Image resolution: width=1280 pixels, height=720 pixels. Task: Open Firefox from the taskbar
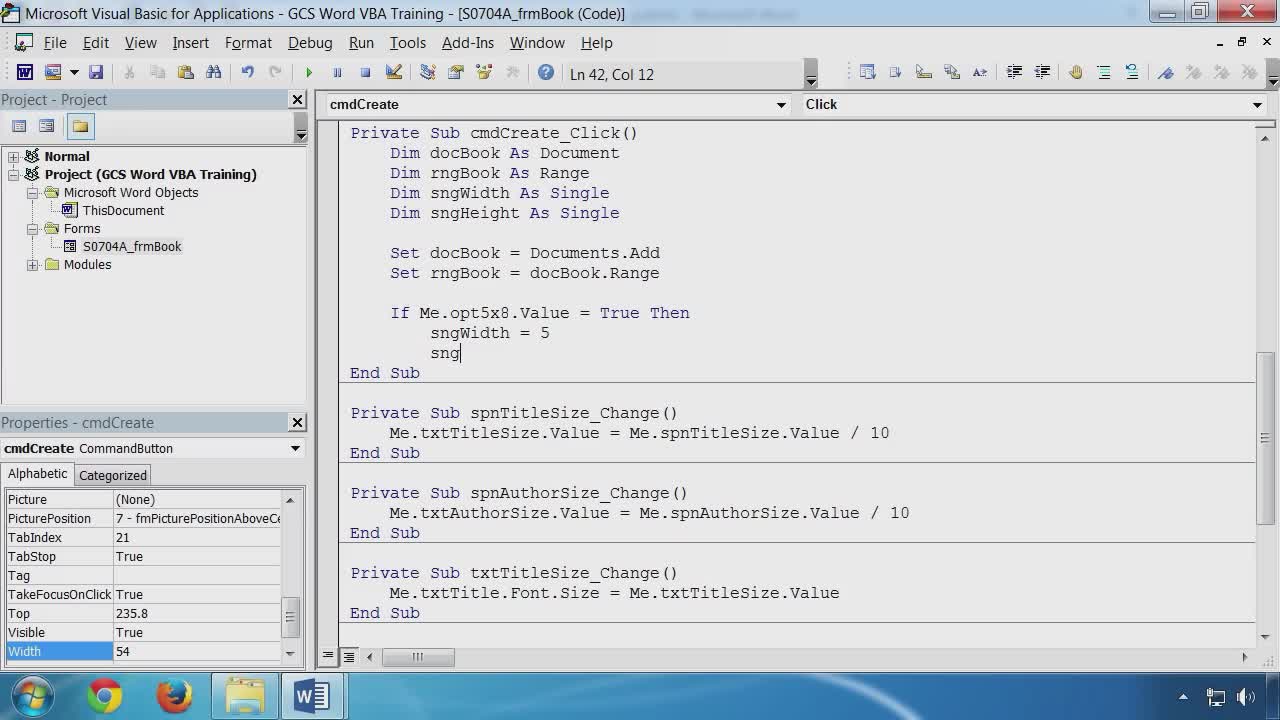tap(175, 696)
